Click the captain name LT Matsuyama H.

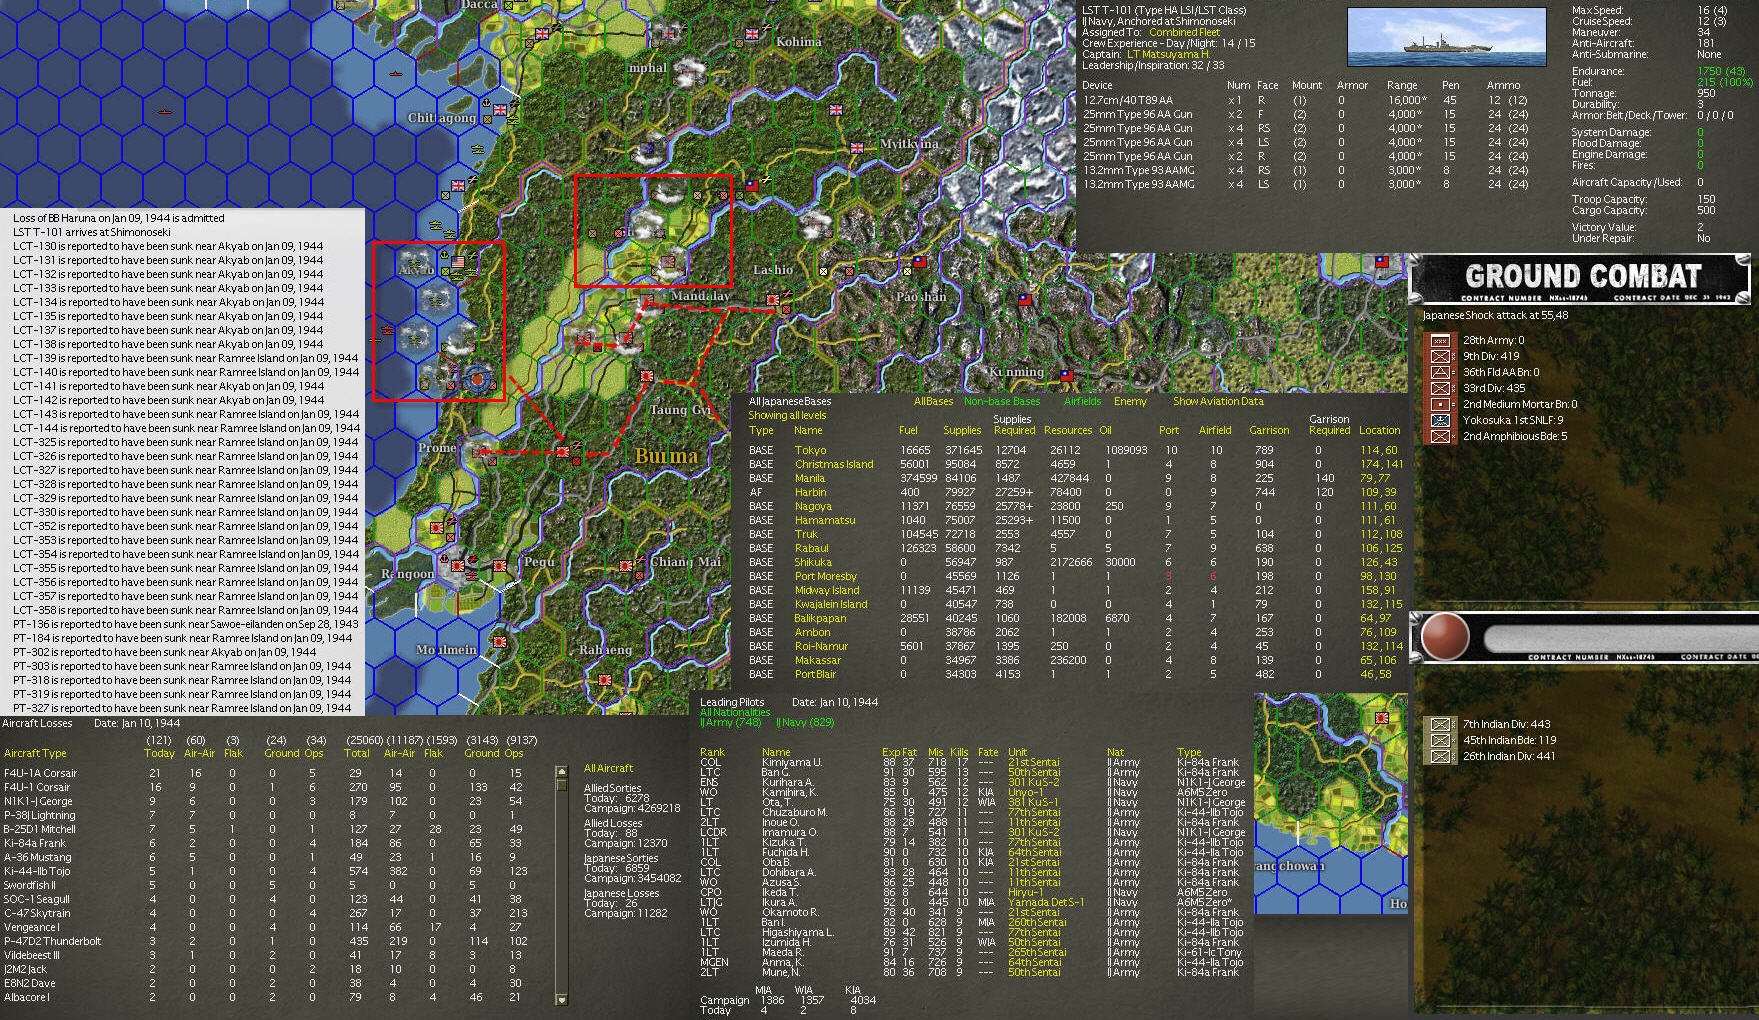pos(1168,54)
